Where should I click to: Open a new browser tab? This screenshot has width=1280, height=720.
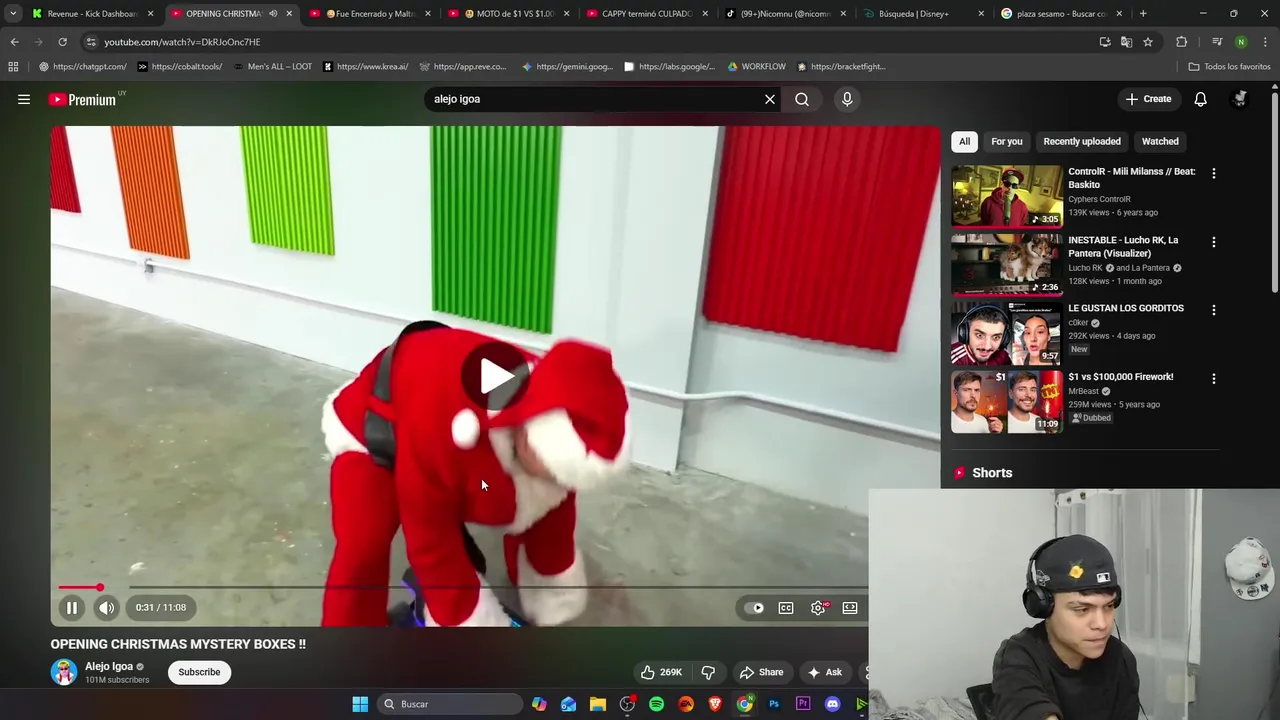pos(1143,14)
